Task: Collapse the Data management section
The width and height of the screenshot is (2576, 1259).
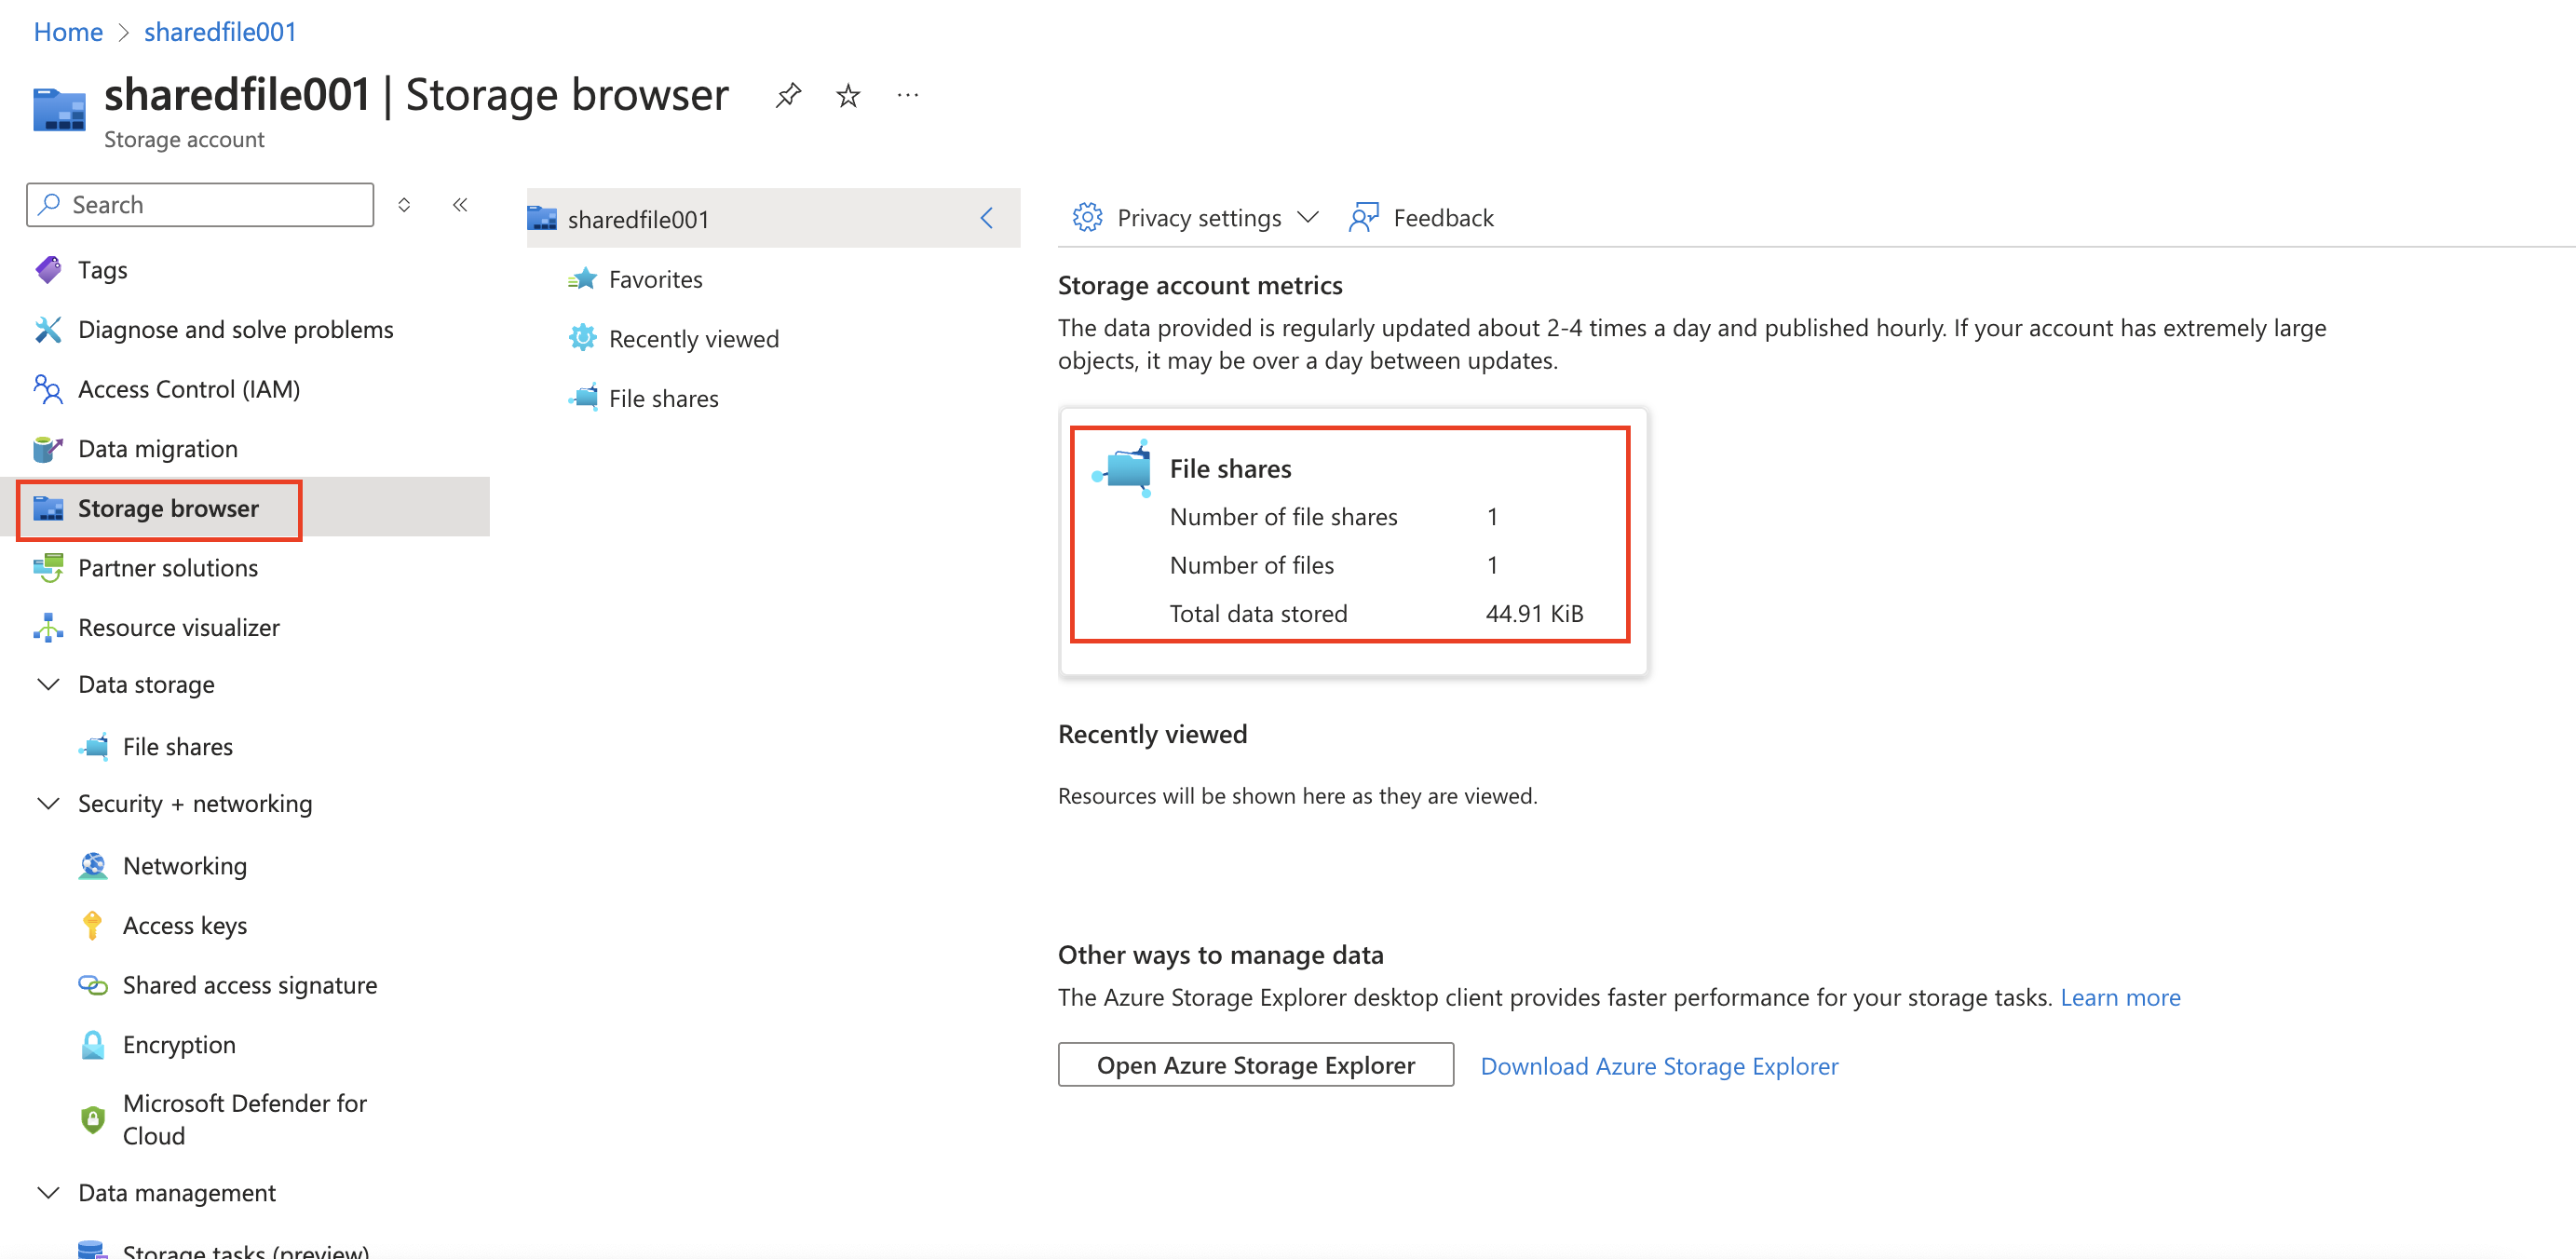Action: pyautogui.click(x=48, y=1193)
